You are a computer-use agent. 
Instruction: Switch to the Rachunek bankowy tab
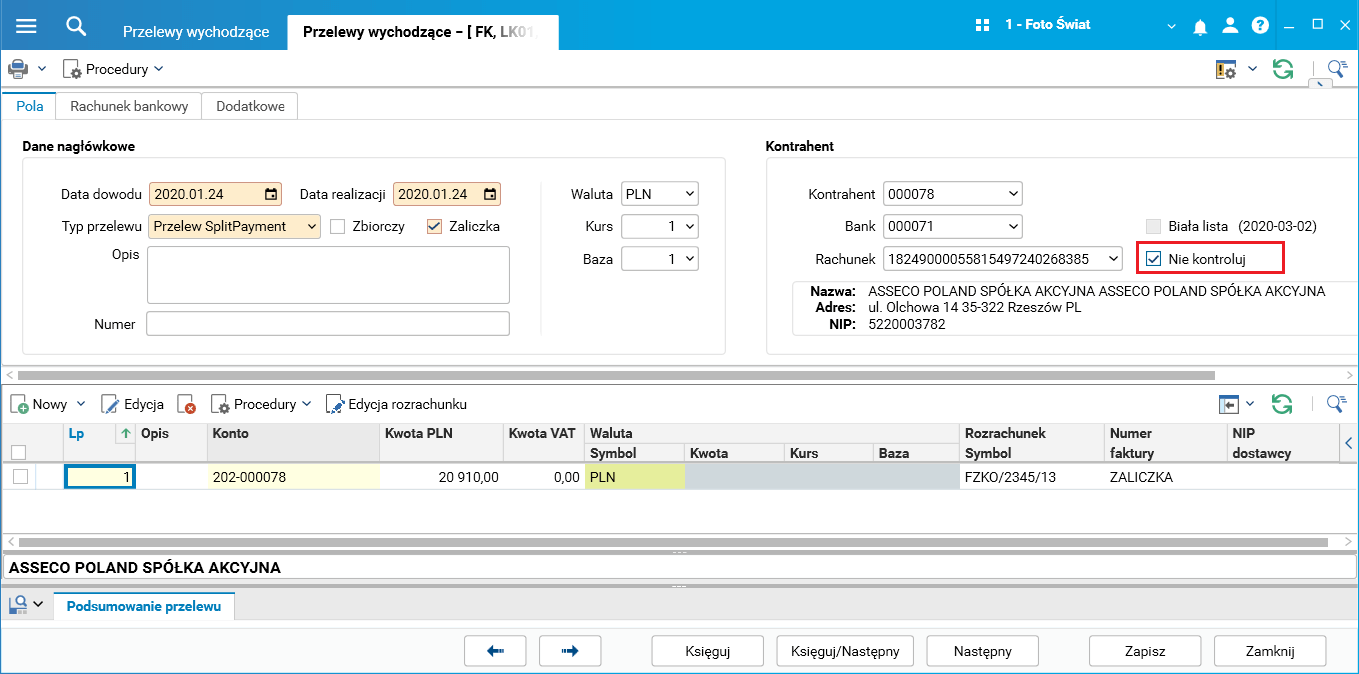coord(129,106)
